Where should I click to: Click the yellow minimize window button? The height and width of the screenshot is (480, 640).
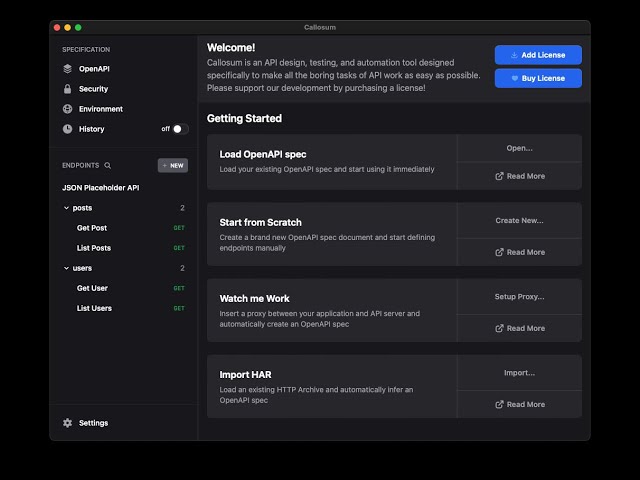coord(68,27)
